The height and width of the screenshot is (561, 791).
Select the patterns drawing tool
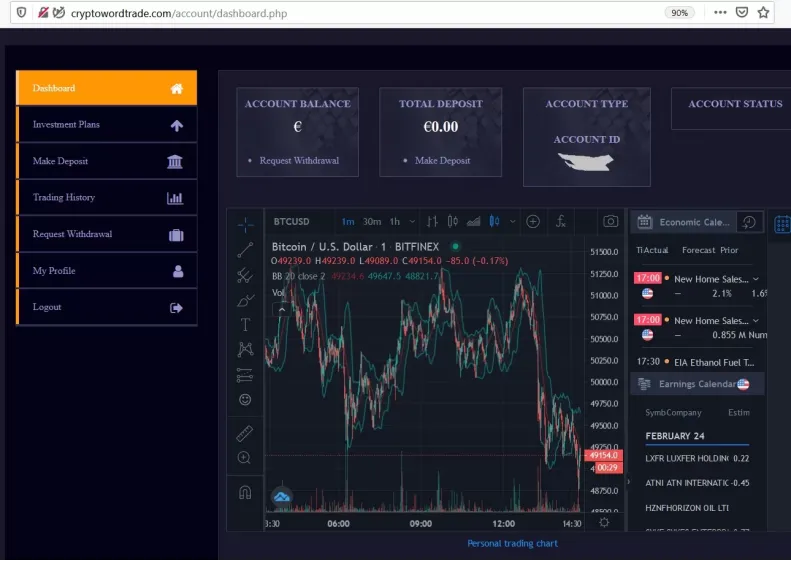coord(245,349)
